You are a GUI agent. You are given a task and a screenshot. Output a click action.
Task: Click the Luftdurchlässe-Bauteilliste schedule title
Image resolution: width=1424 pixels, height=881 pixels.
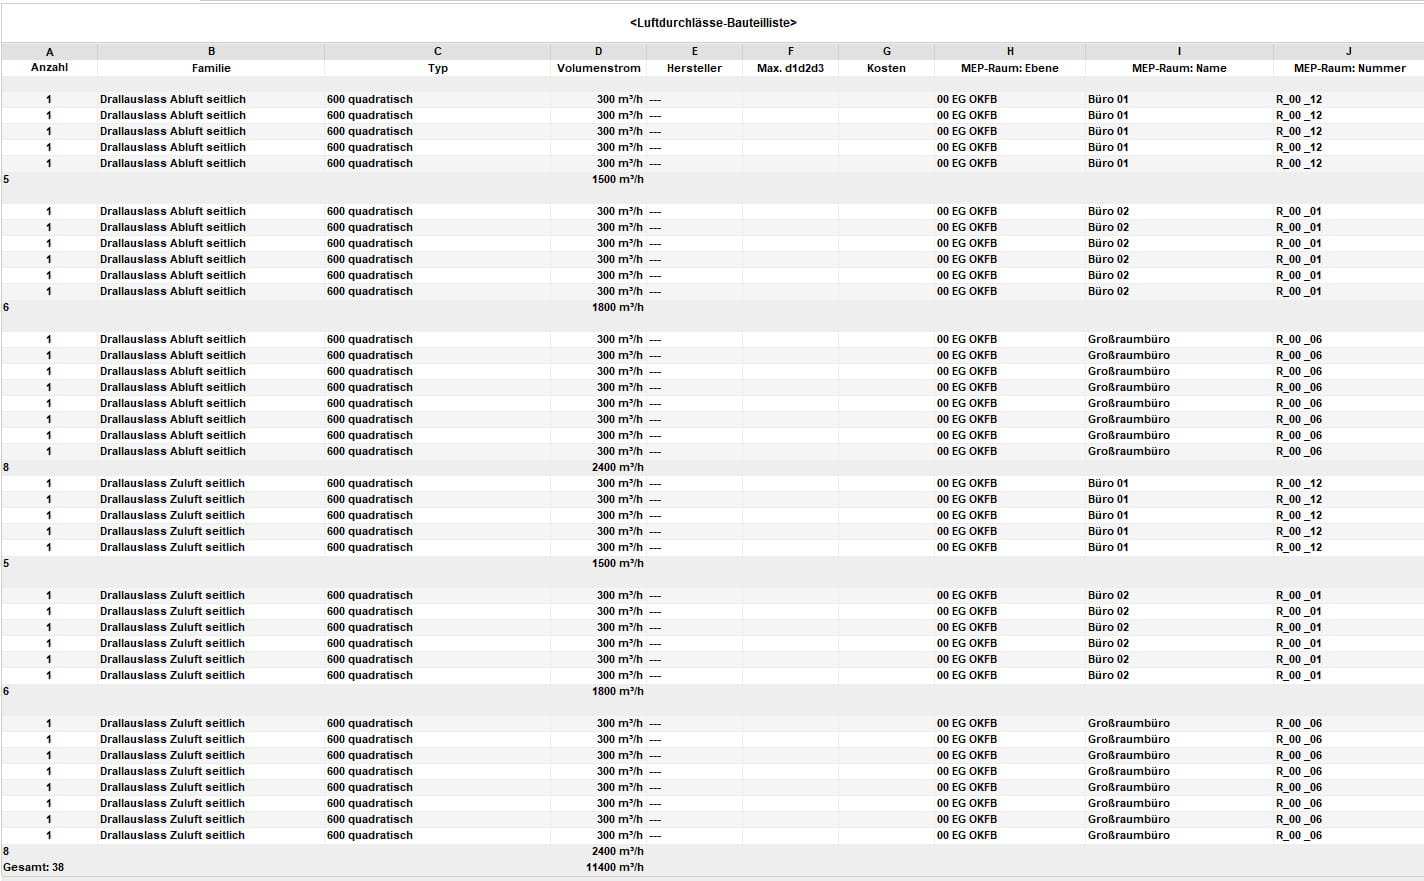713,22
